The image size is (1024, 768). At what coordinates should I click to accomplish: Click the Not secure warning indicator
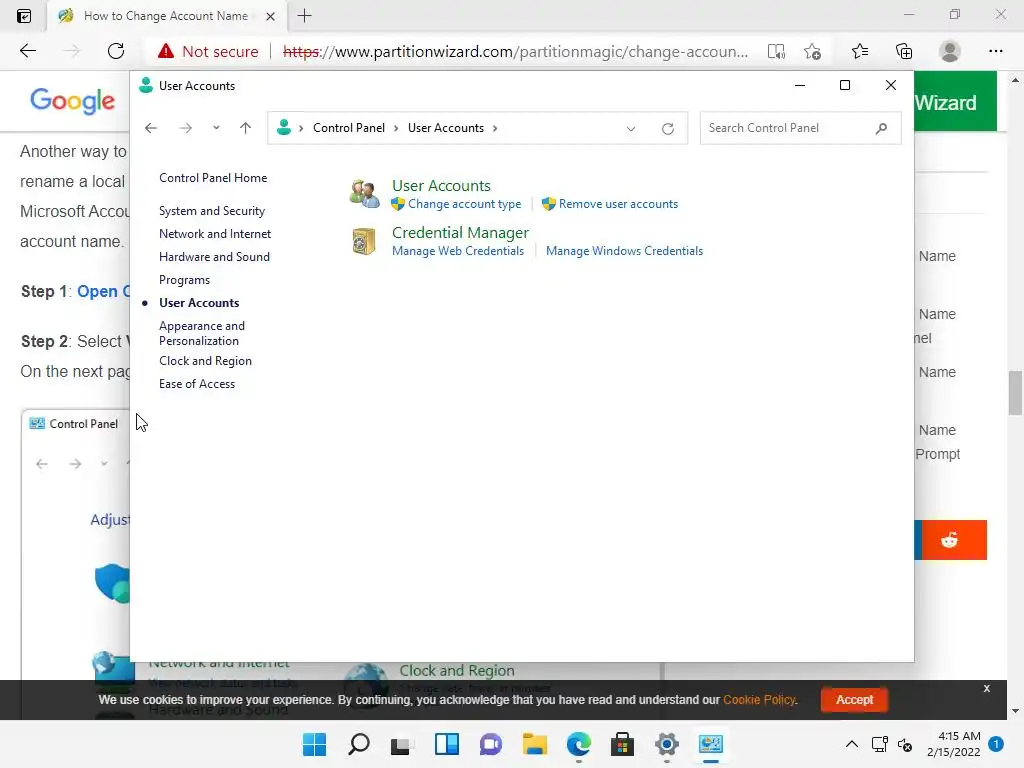[208, 51]
